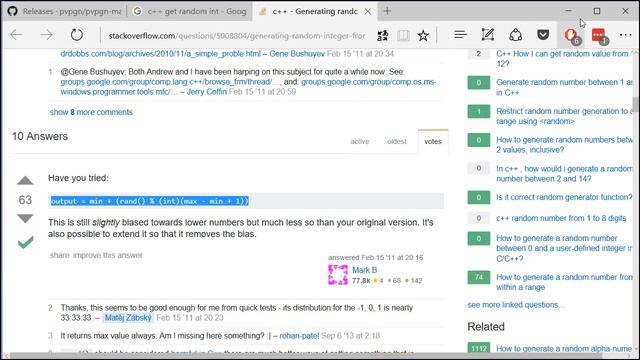The image size is (640, 360).
Task: Switch to the Google search tab
Action: coord(190,11)
